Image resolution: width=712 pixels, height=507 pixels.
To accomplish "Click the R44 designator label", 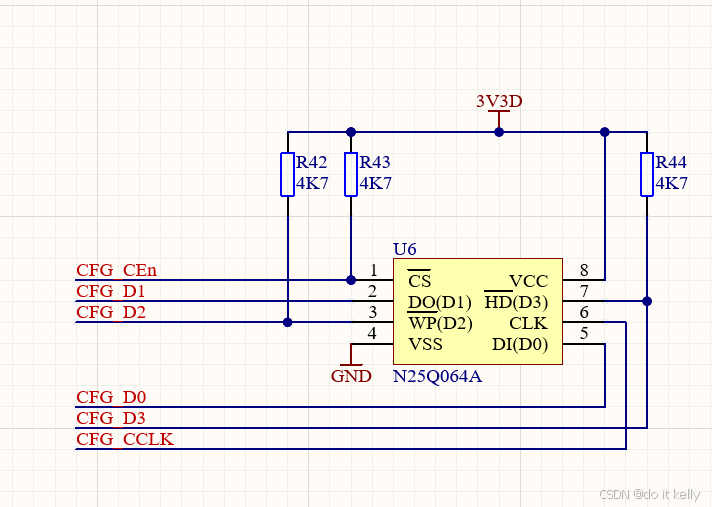I will click(671, 162).
